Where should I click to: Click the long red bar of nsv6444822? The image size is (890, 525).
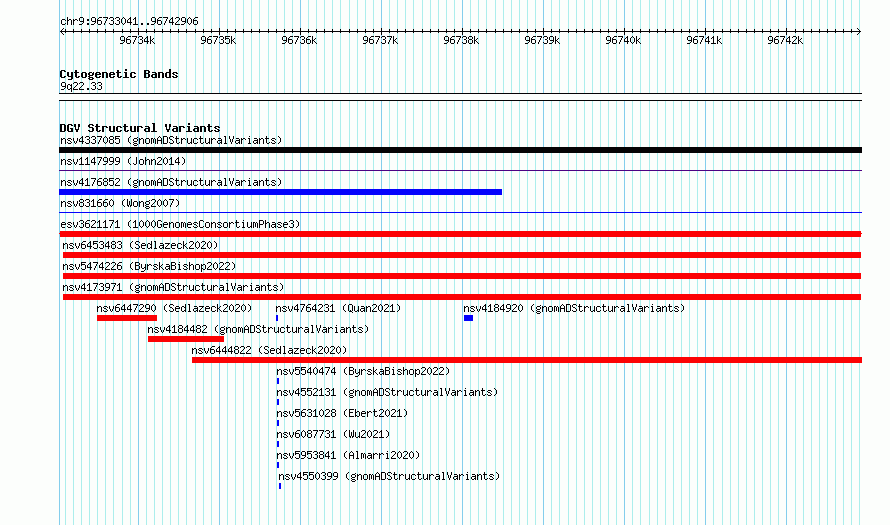click(527, 360)
